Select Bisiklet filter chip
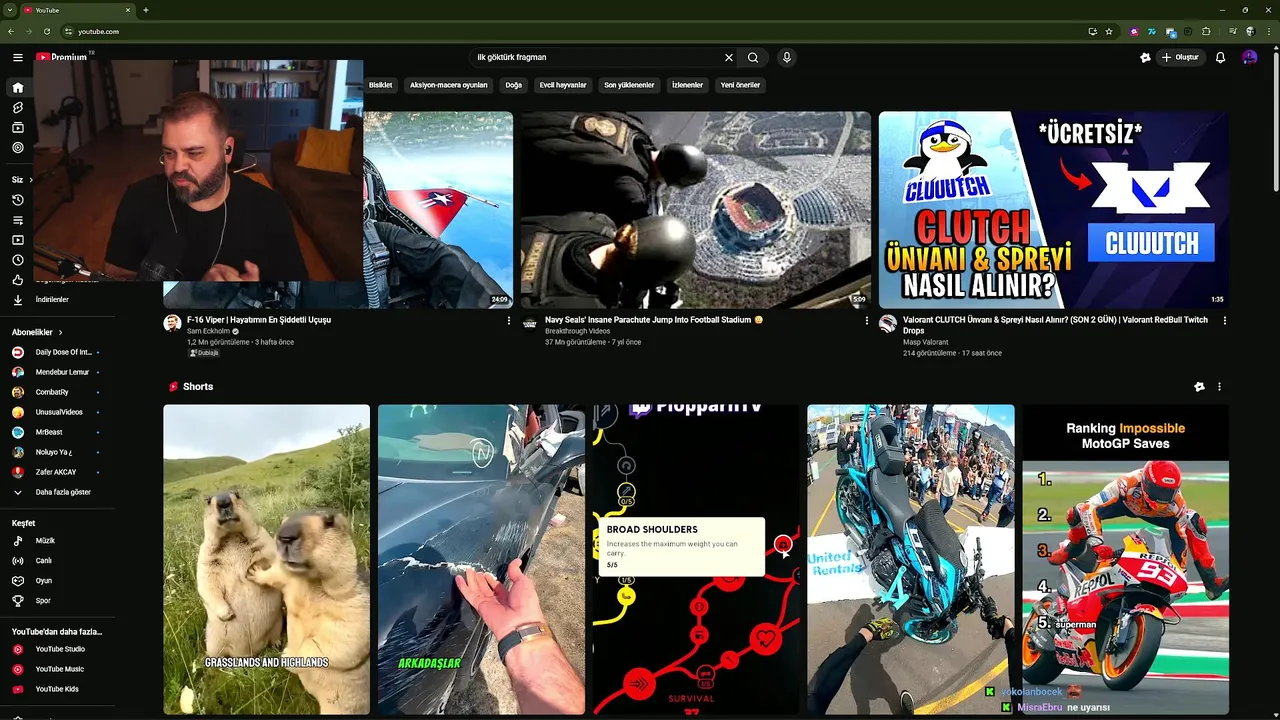Image resolution: width=1280 pixels, height=720 pixels. click(x=380, y=85)
